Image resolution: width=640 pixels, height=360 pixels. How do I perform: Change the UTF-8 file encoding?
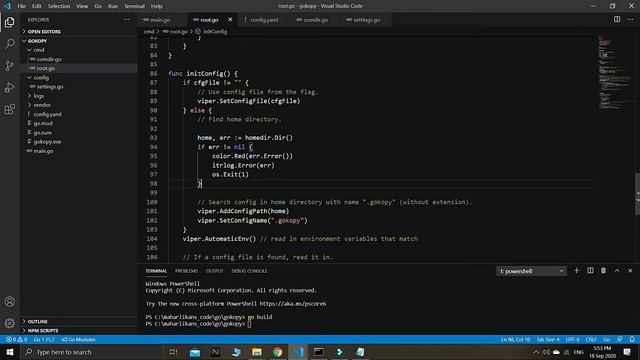click(572, 339)
